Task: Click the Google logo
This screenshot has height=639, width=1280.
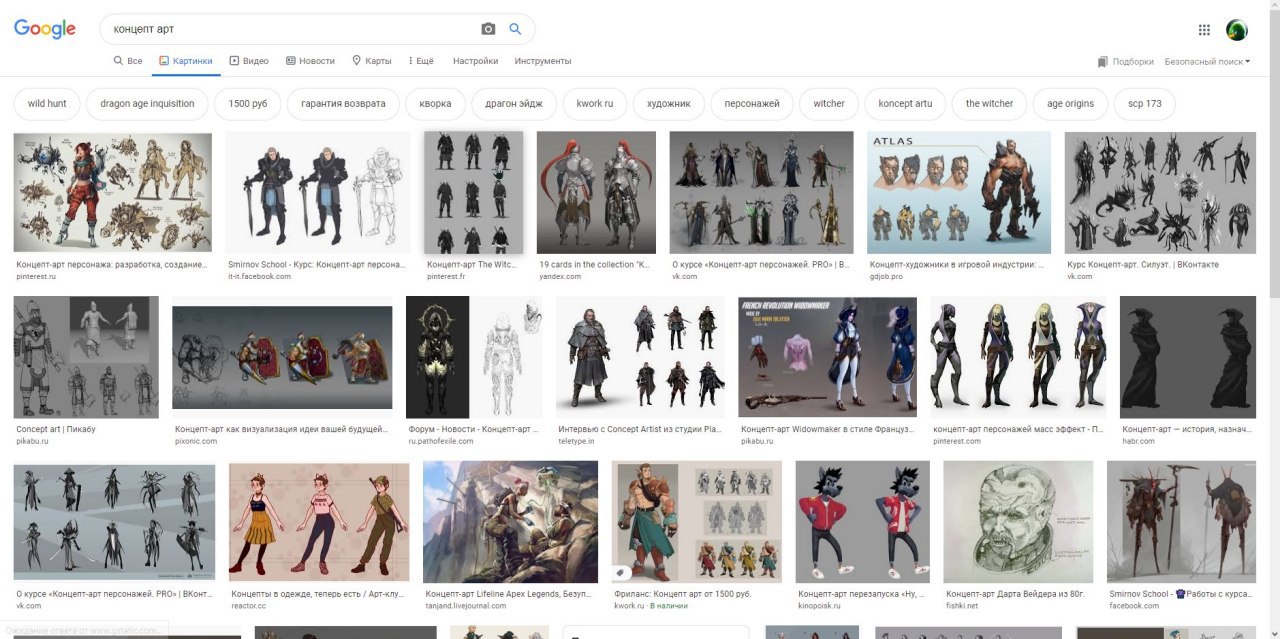Action: tap(45, 29)
